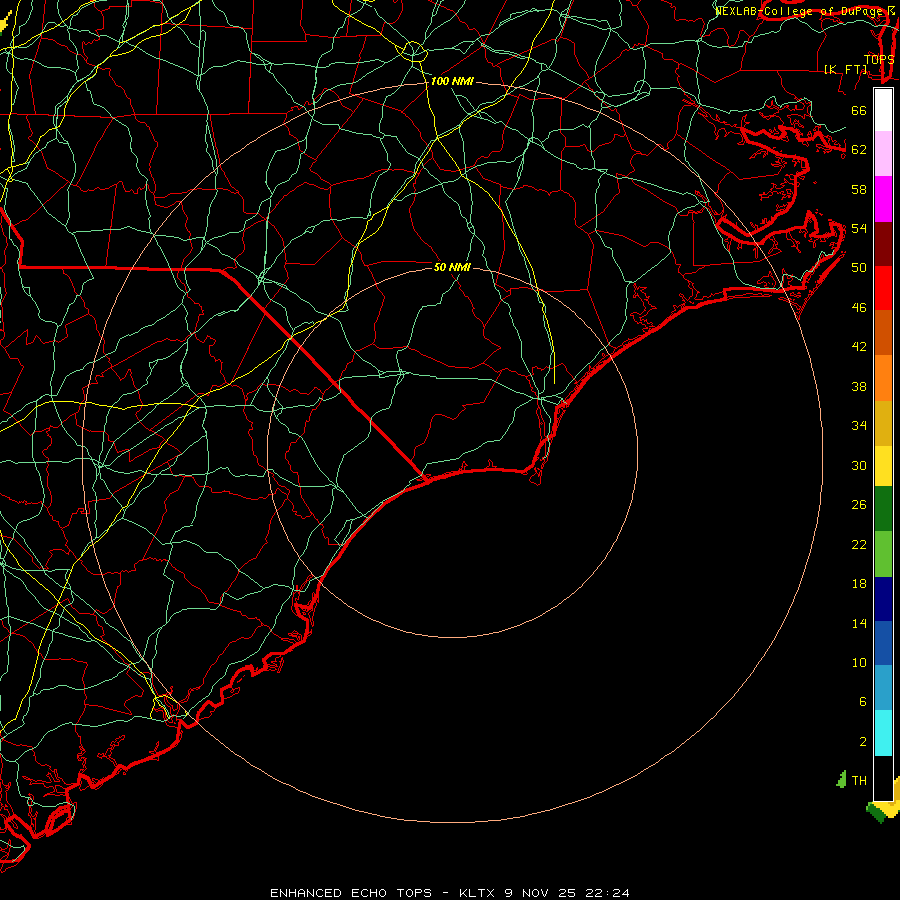
Task: Click the magenta legend swatch
Action: pos(883,199)
